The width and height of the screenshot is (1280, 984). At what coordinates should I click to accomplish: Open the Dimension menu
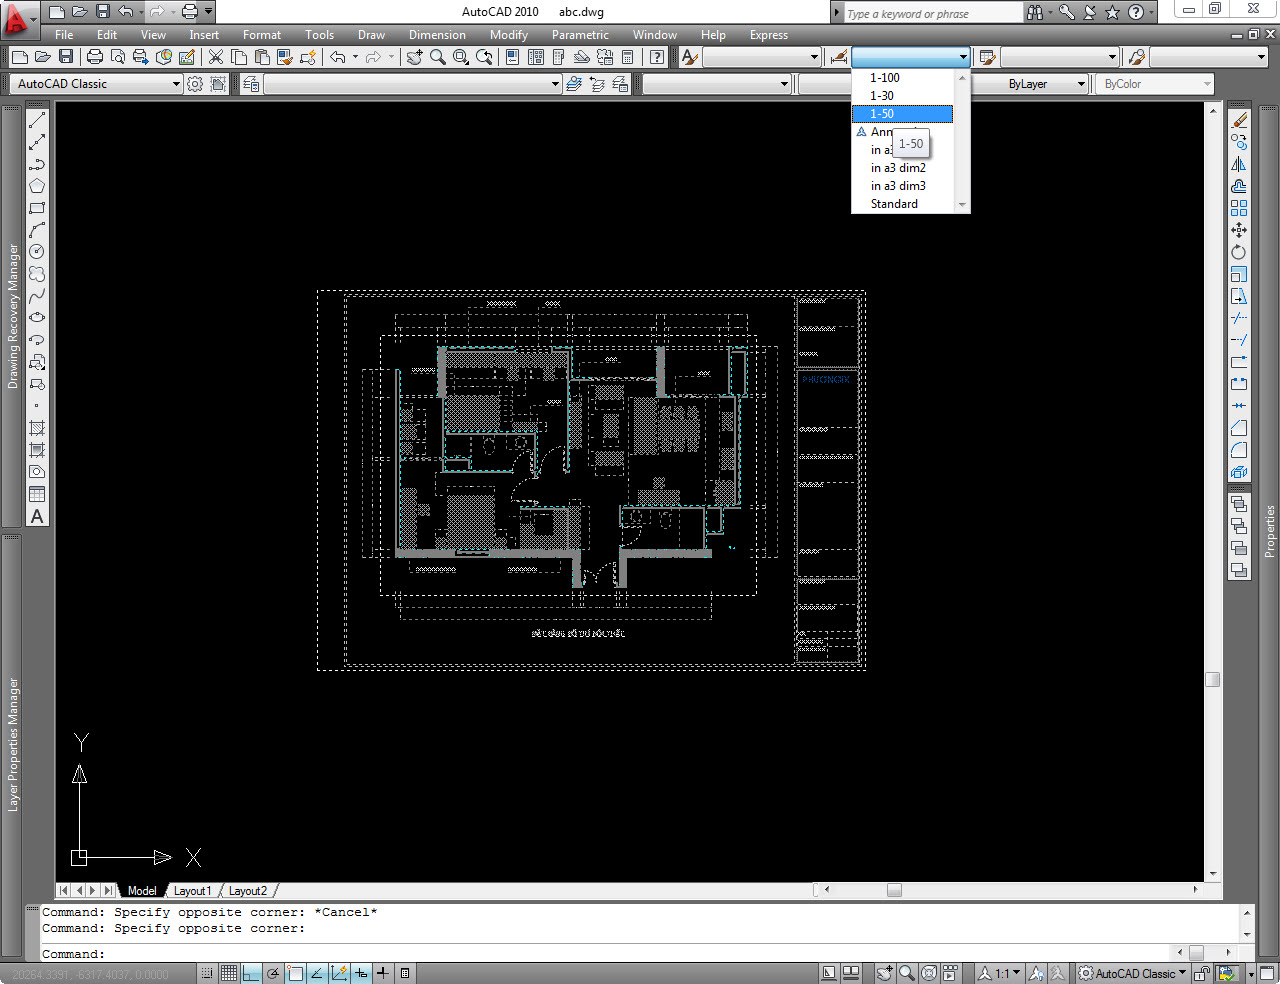[x=437, y=35]
